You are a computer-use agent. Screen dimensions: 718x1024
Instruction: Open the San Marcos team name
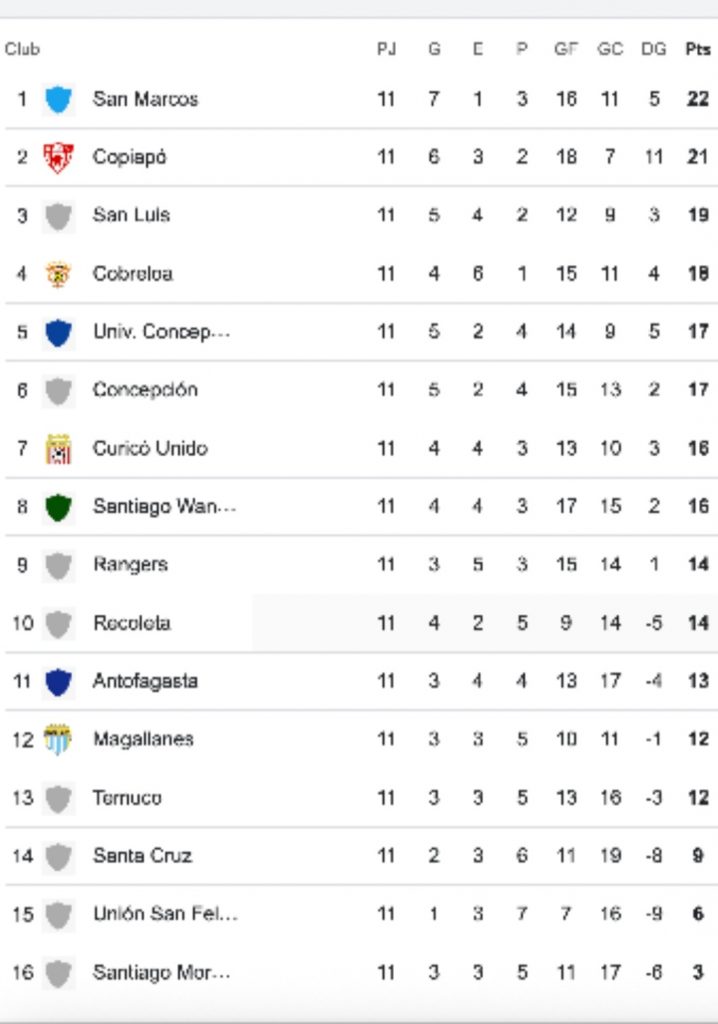coord(145,99)
